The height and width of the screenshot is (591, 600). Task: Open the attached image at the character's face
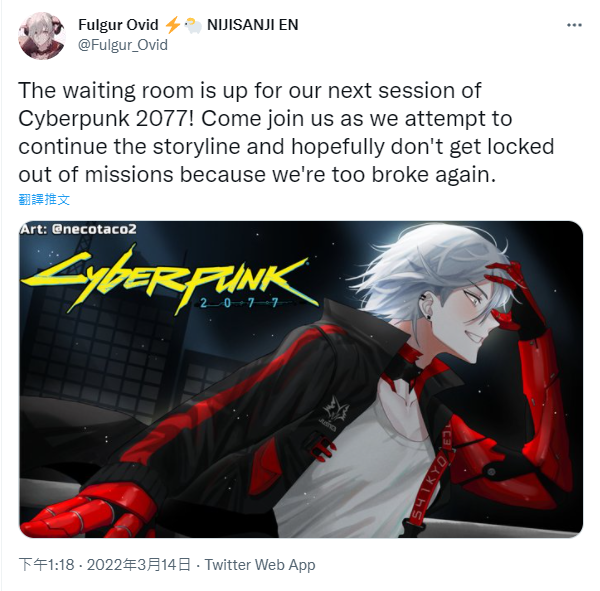(473, 316)
